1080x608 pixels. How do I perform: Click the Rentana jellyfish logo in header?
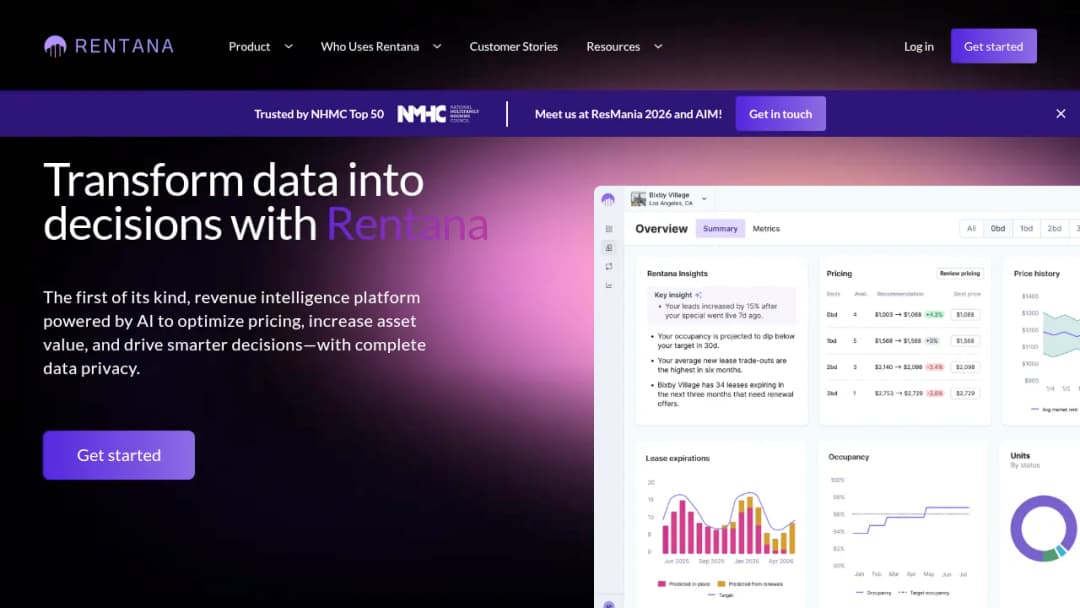pos(55,46)
